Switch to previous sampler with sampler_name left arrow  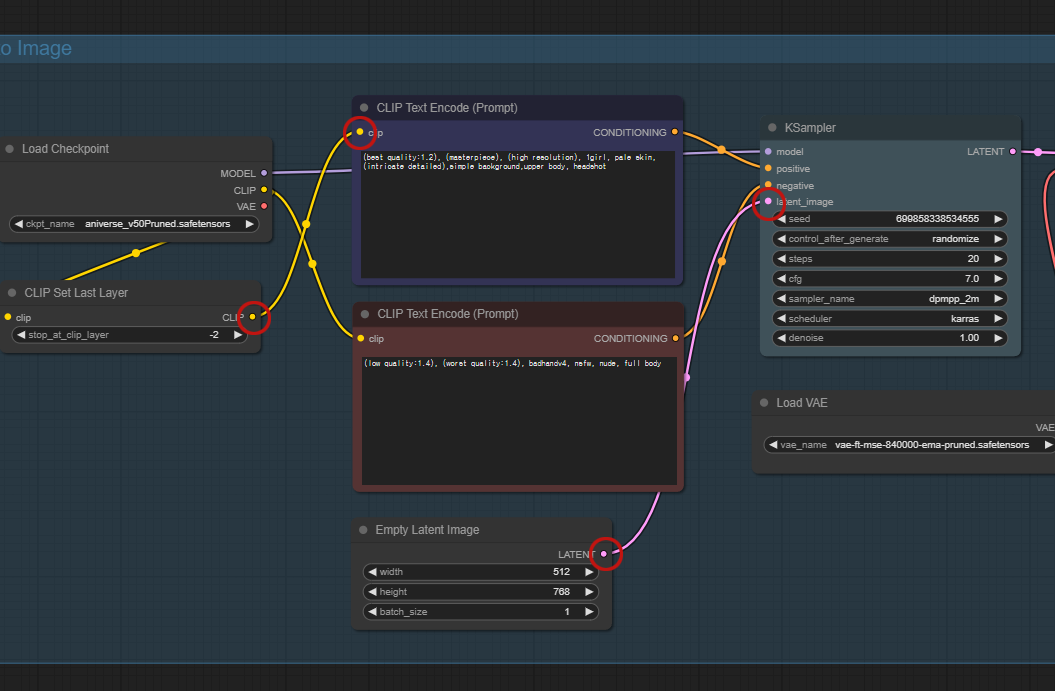781,299
